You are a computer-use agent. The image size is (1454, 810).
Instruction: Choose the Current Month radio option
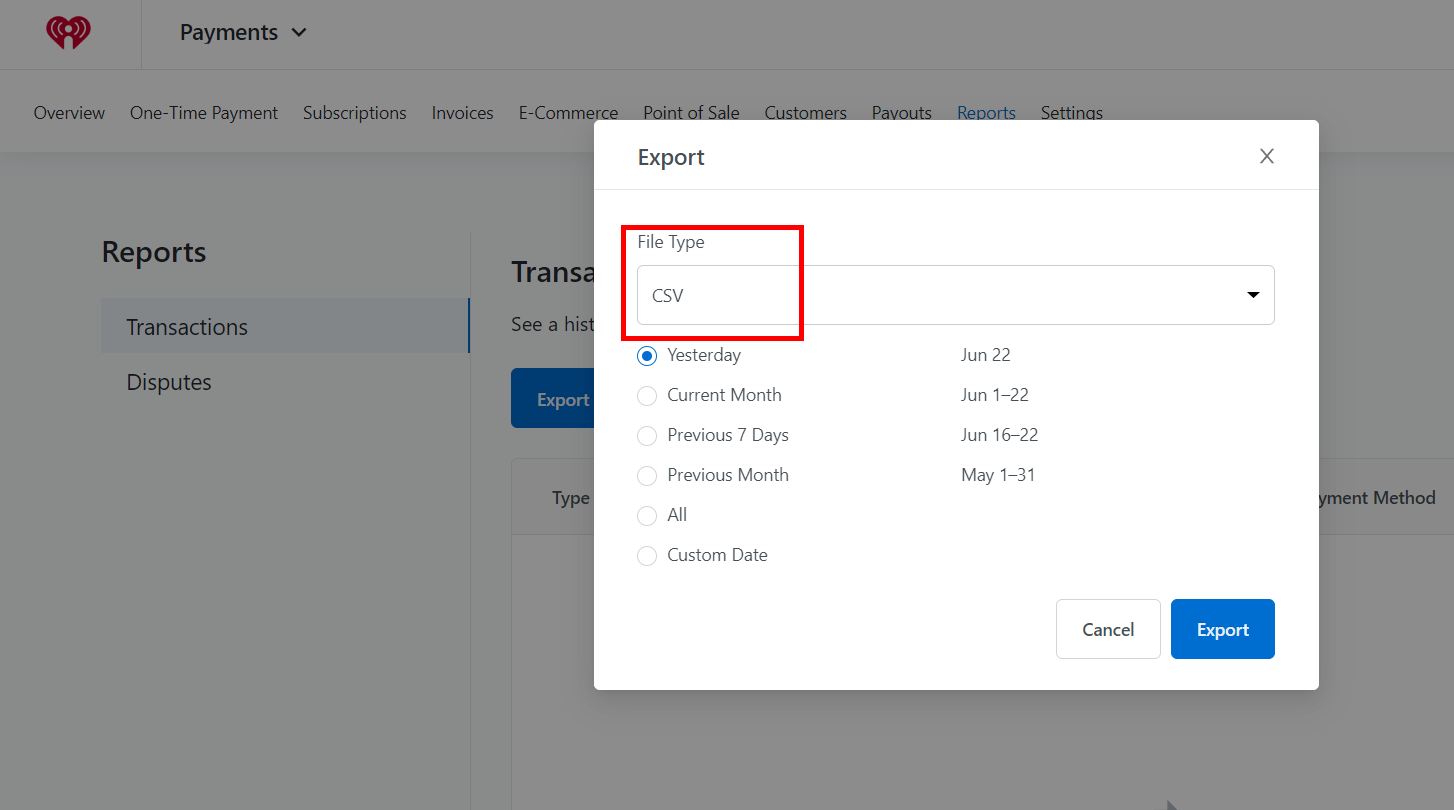click(647, 395)
